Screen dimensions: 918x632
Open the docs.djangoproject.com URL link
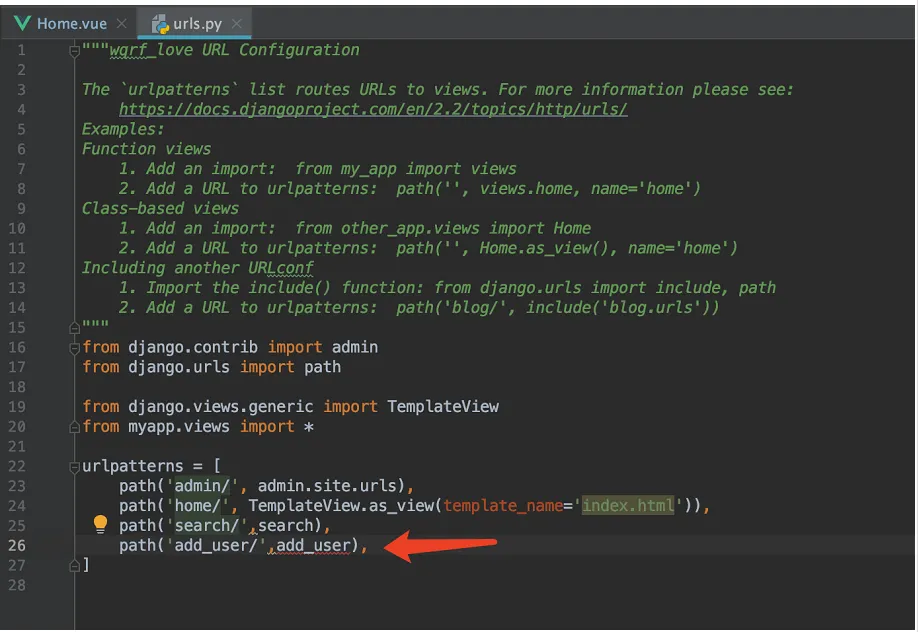[x=373, y=109]
